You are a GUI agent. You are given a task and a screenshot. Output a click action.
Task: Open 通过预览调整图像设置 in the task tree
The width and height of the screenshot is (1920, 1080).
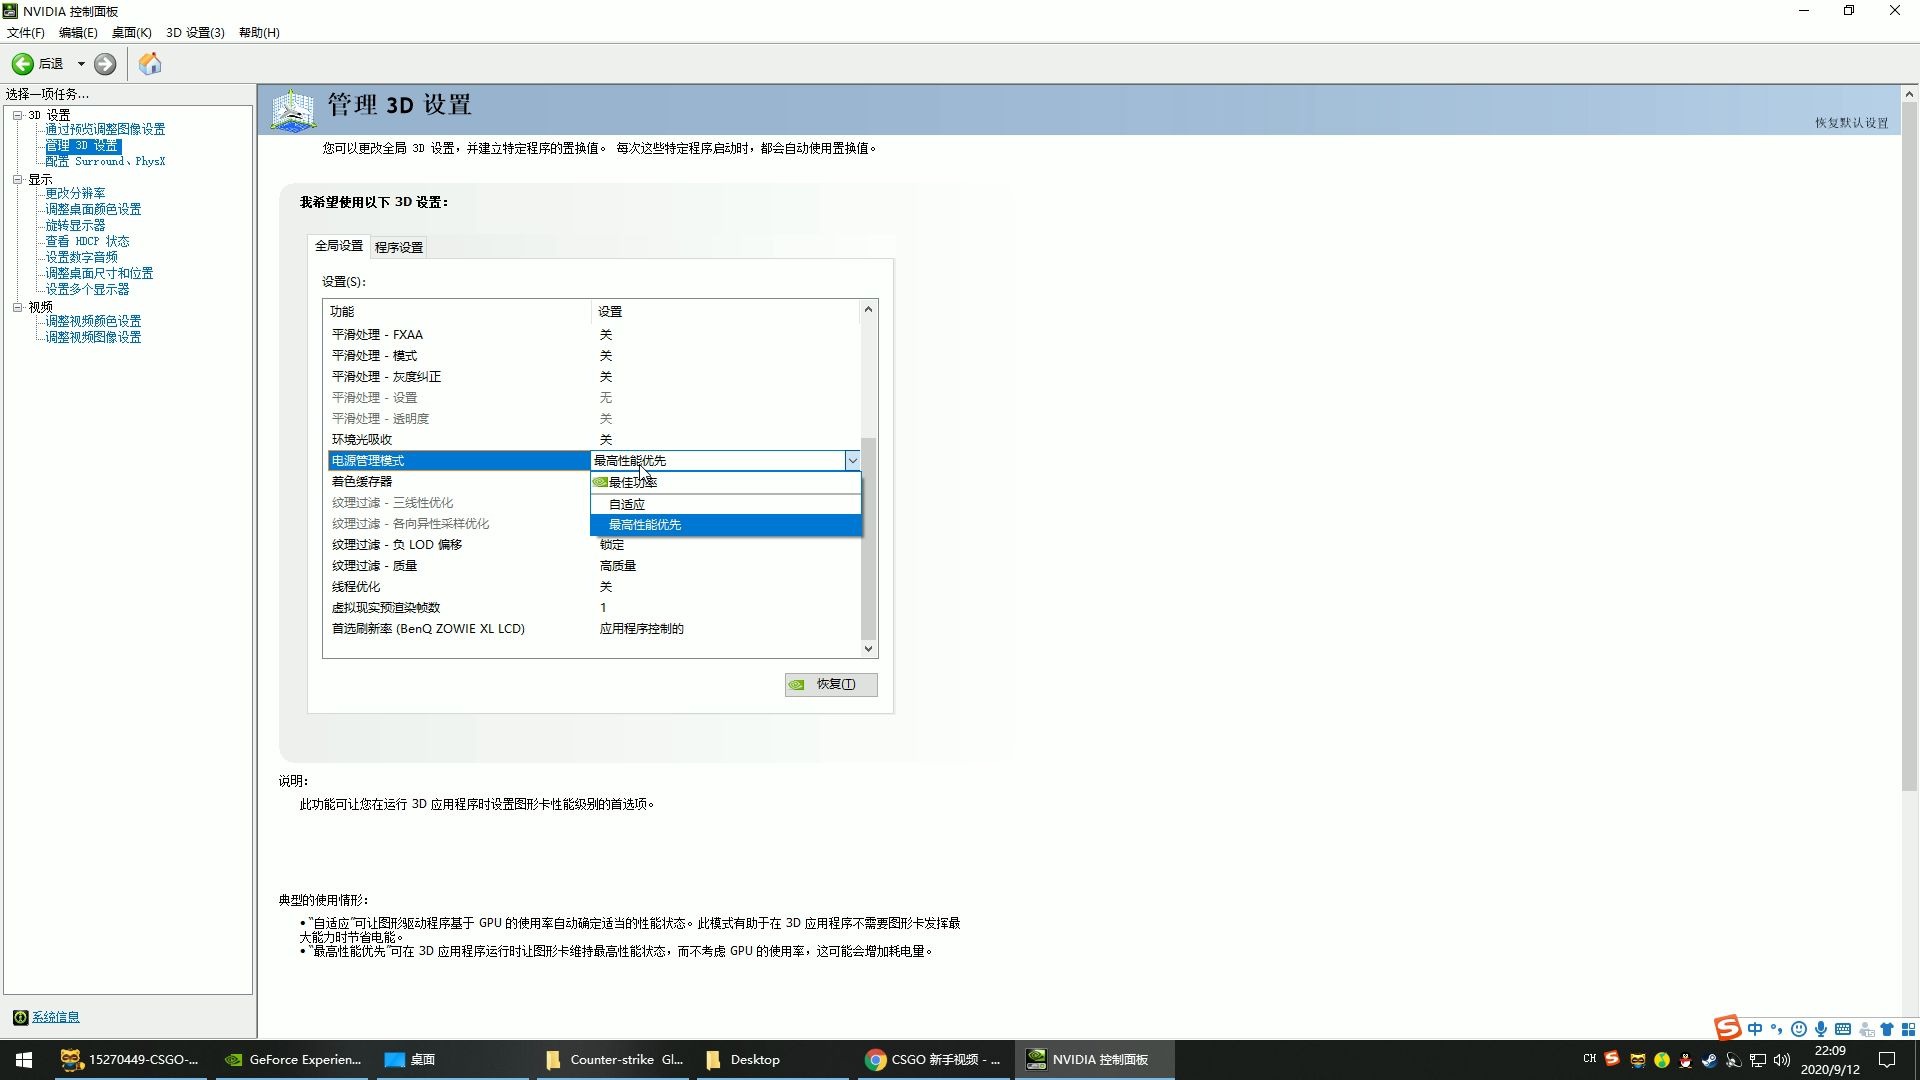click(x=105, y=129)
